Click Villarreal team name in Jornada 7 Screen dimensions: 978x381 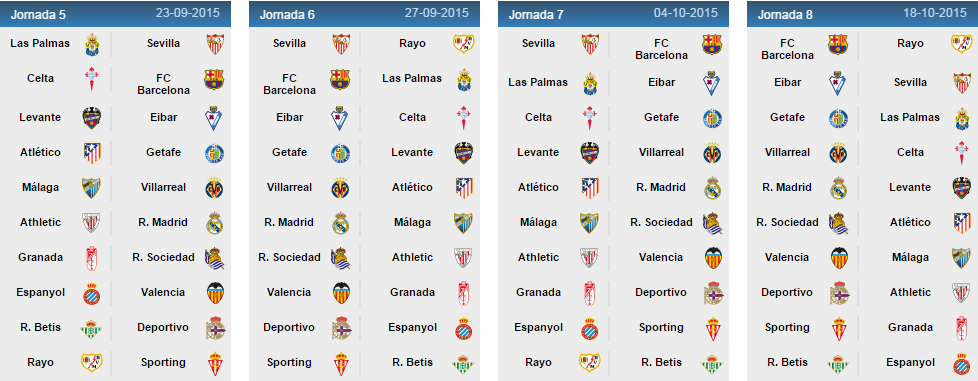click(661, 152)
